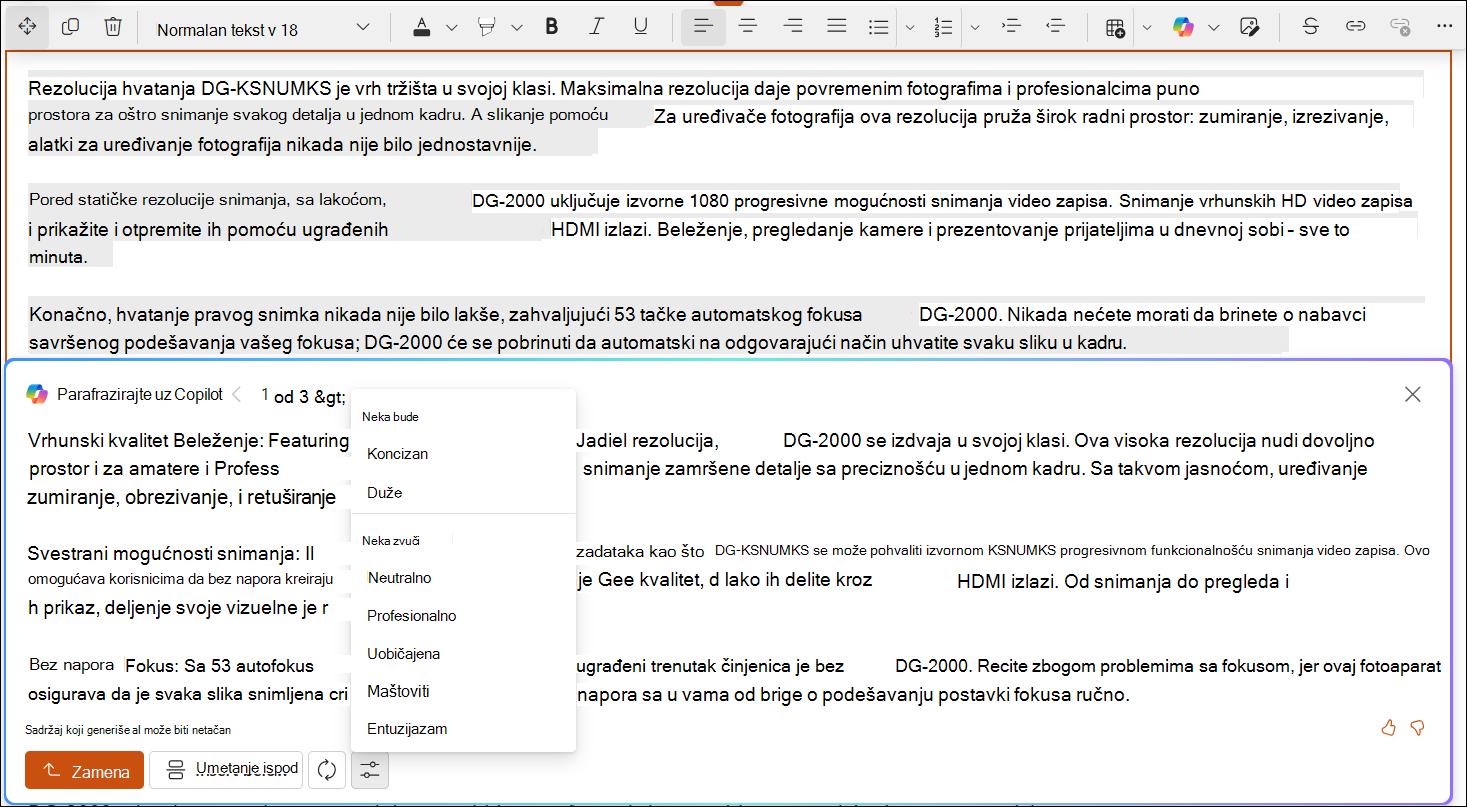Apply a bulleted list
Image resolution: width=1467 pixels, height=807 pixels.
[x=879, y=27]
